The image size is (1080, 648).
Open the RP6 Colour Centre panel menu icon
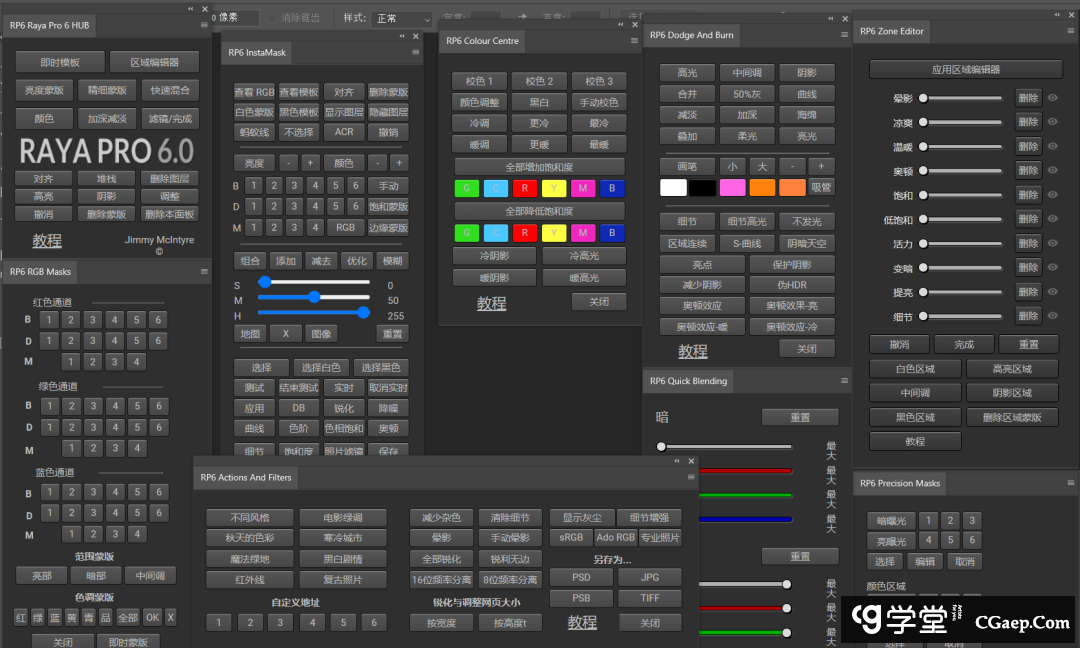634,41
